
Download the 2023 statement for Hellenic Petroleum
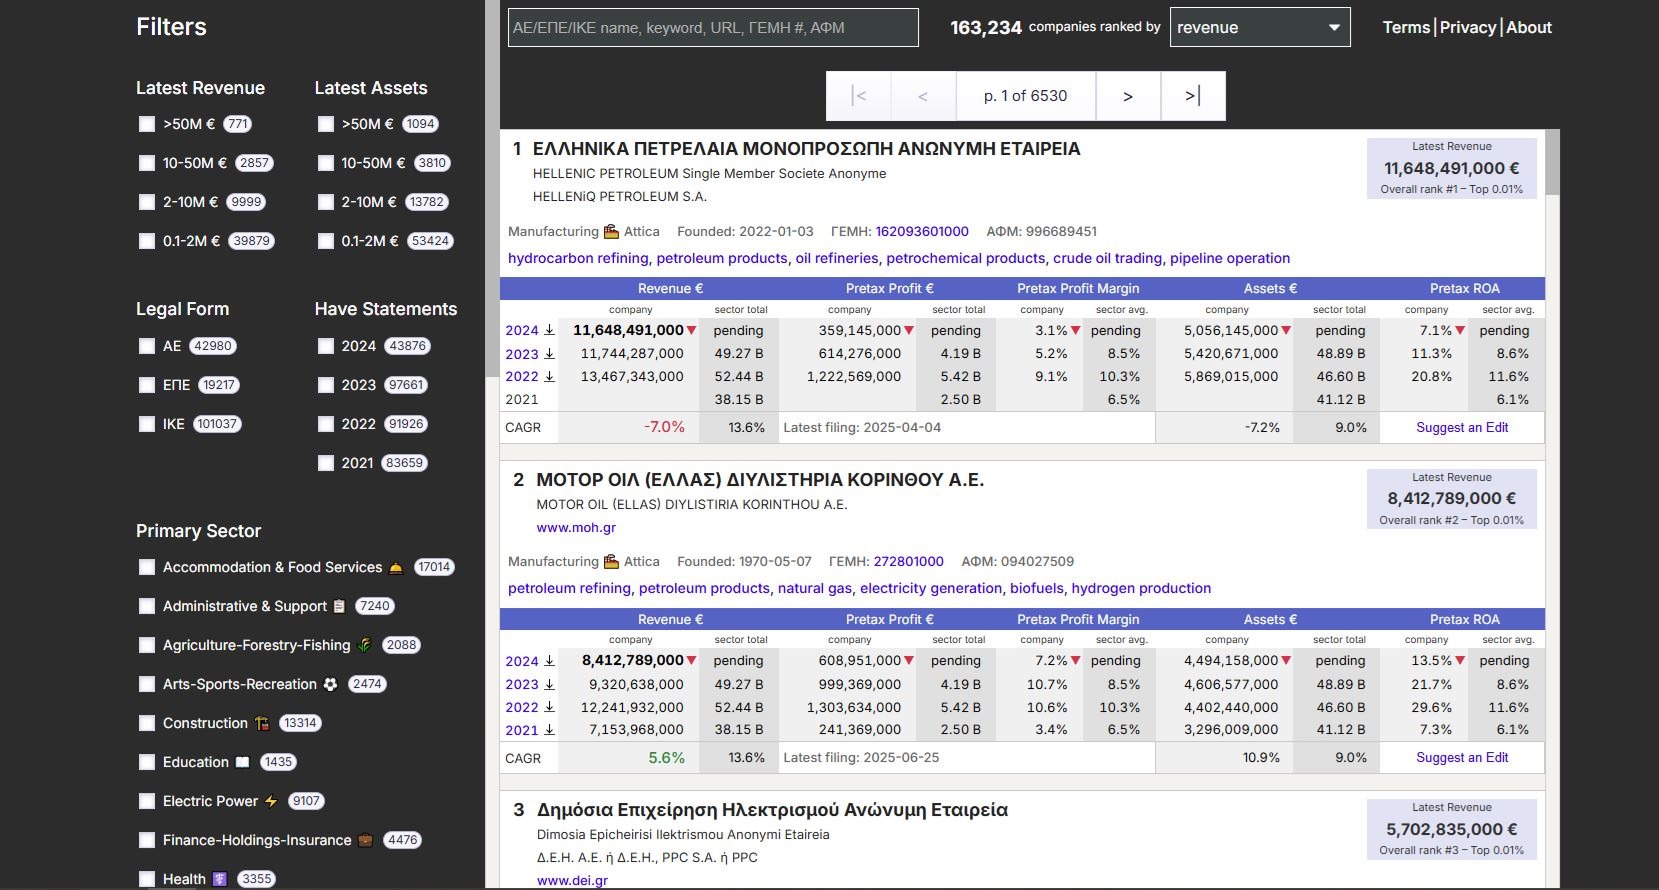[x=549, y=354]
